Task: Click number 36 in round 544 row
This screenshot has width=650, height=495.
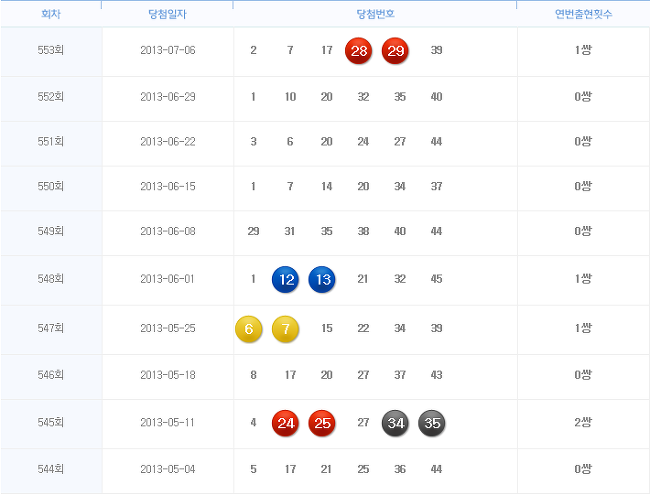Action: (400, 469)
